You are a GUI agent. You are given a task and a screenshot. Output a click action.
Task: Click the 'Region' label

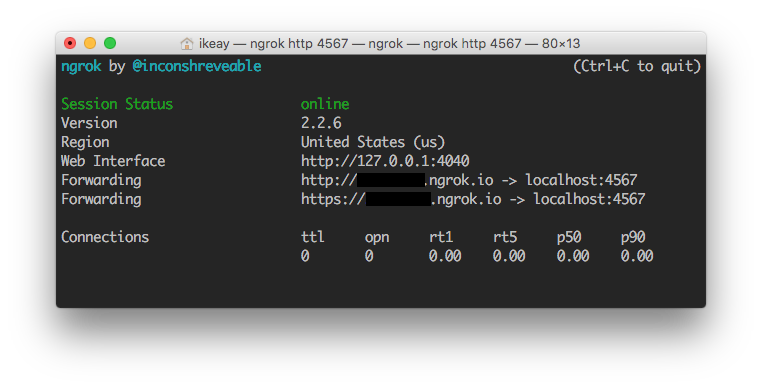85,142
